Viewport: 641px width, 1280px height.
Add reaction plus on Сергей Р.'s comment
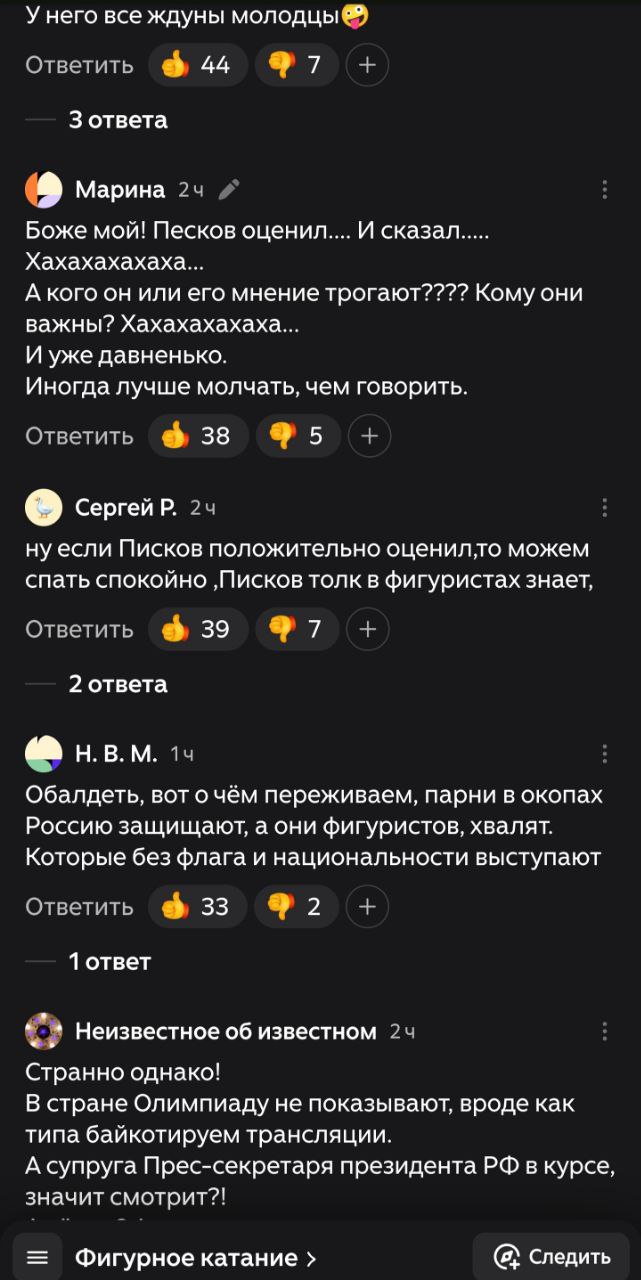(367, 629)
